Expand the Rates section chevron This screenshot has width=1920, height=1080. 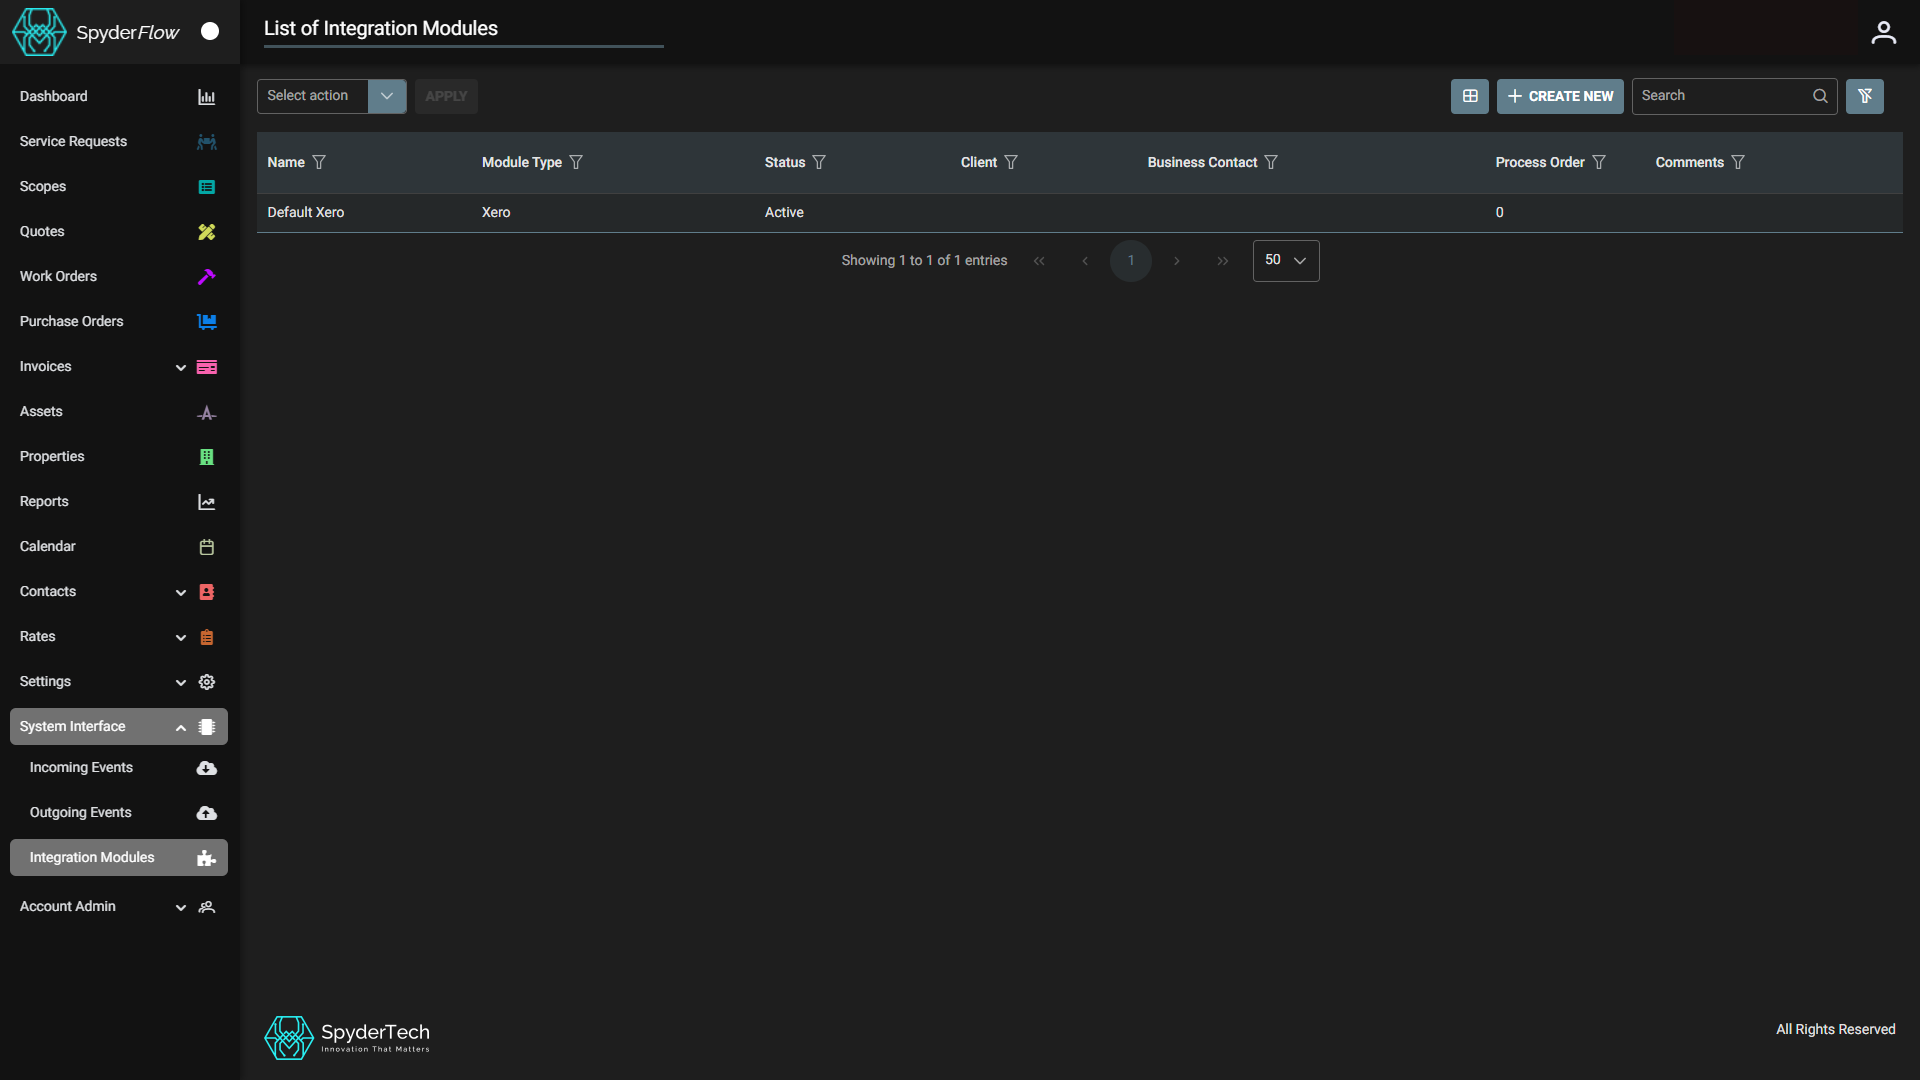point(181,637)
